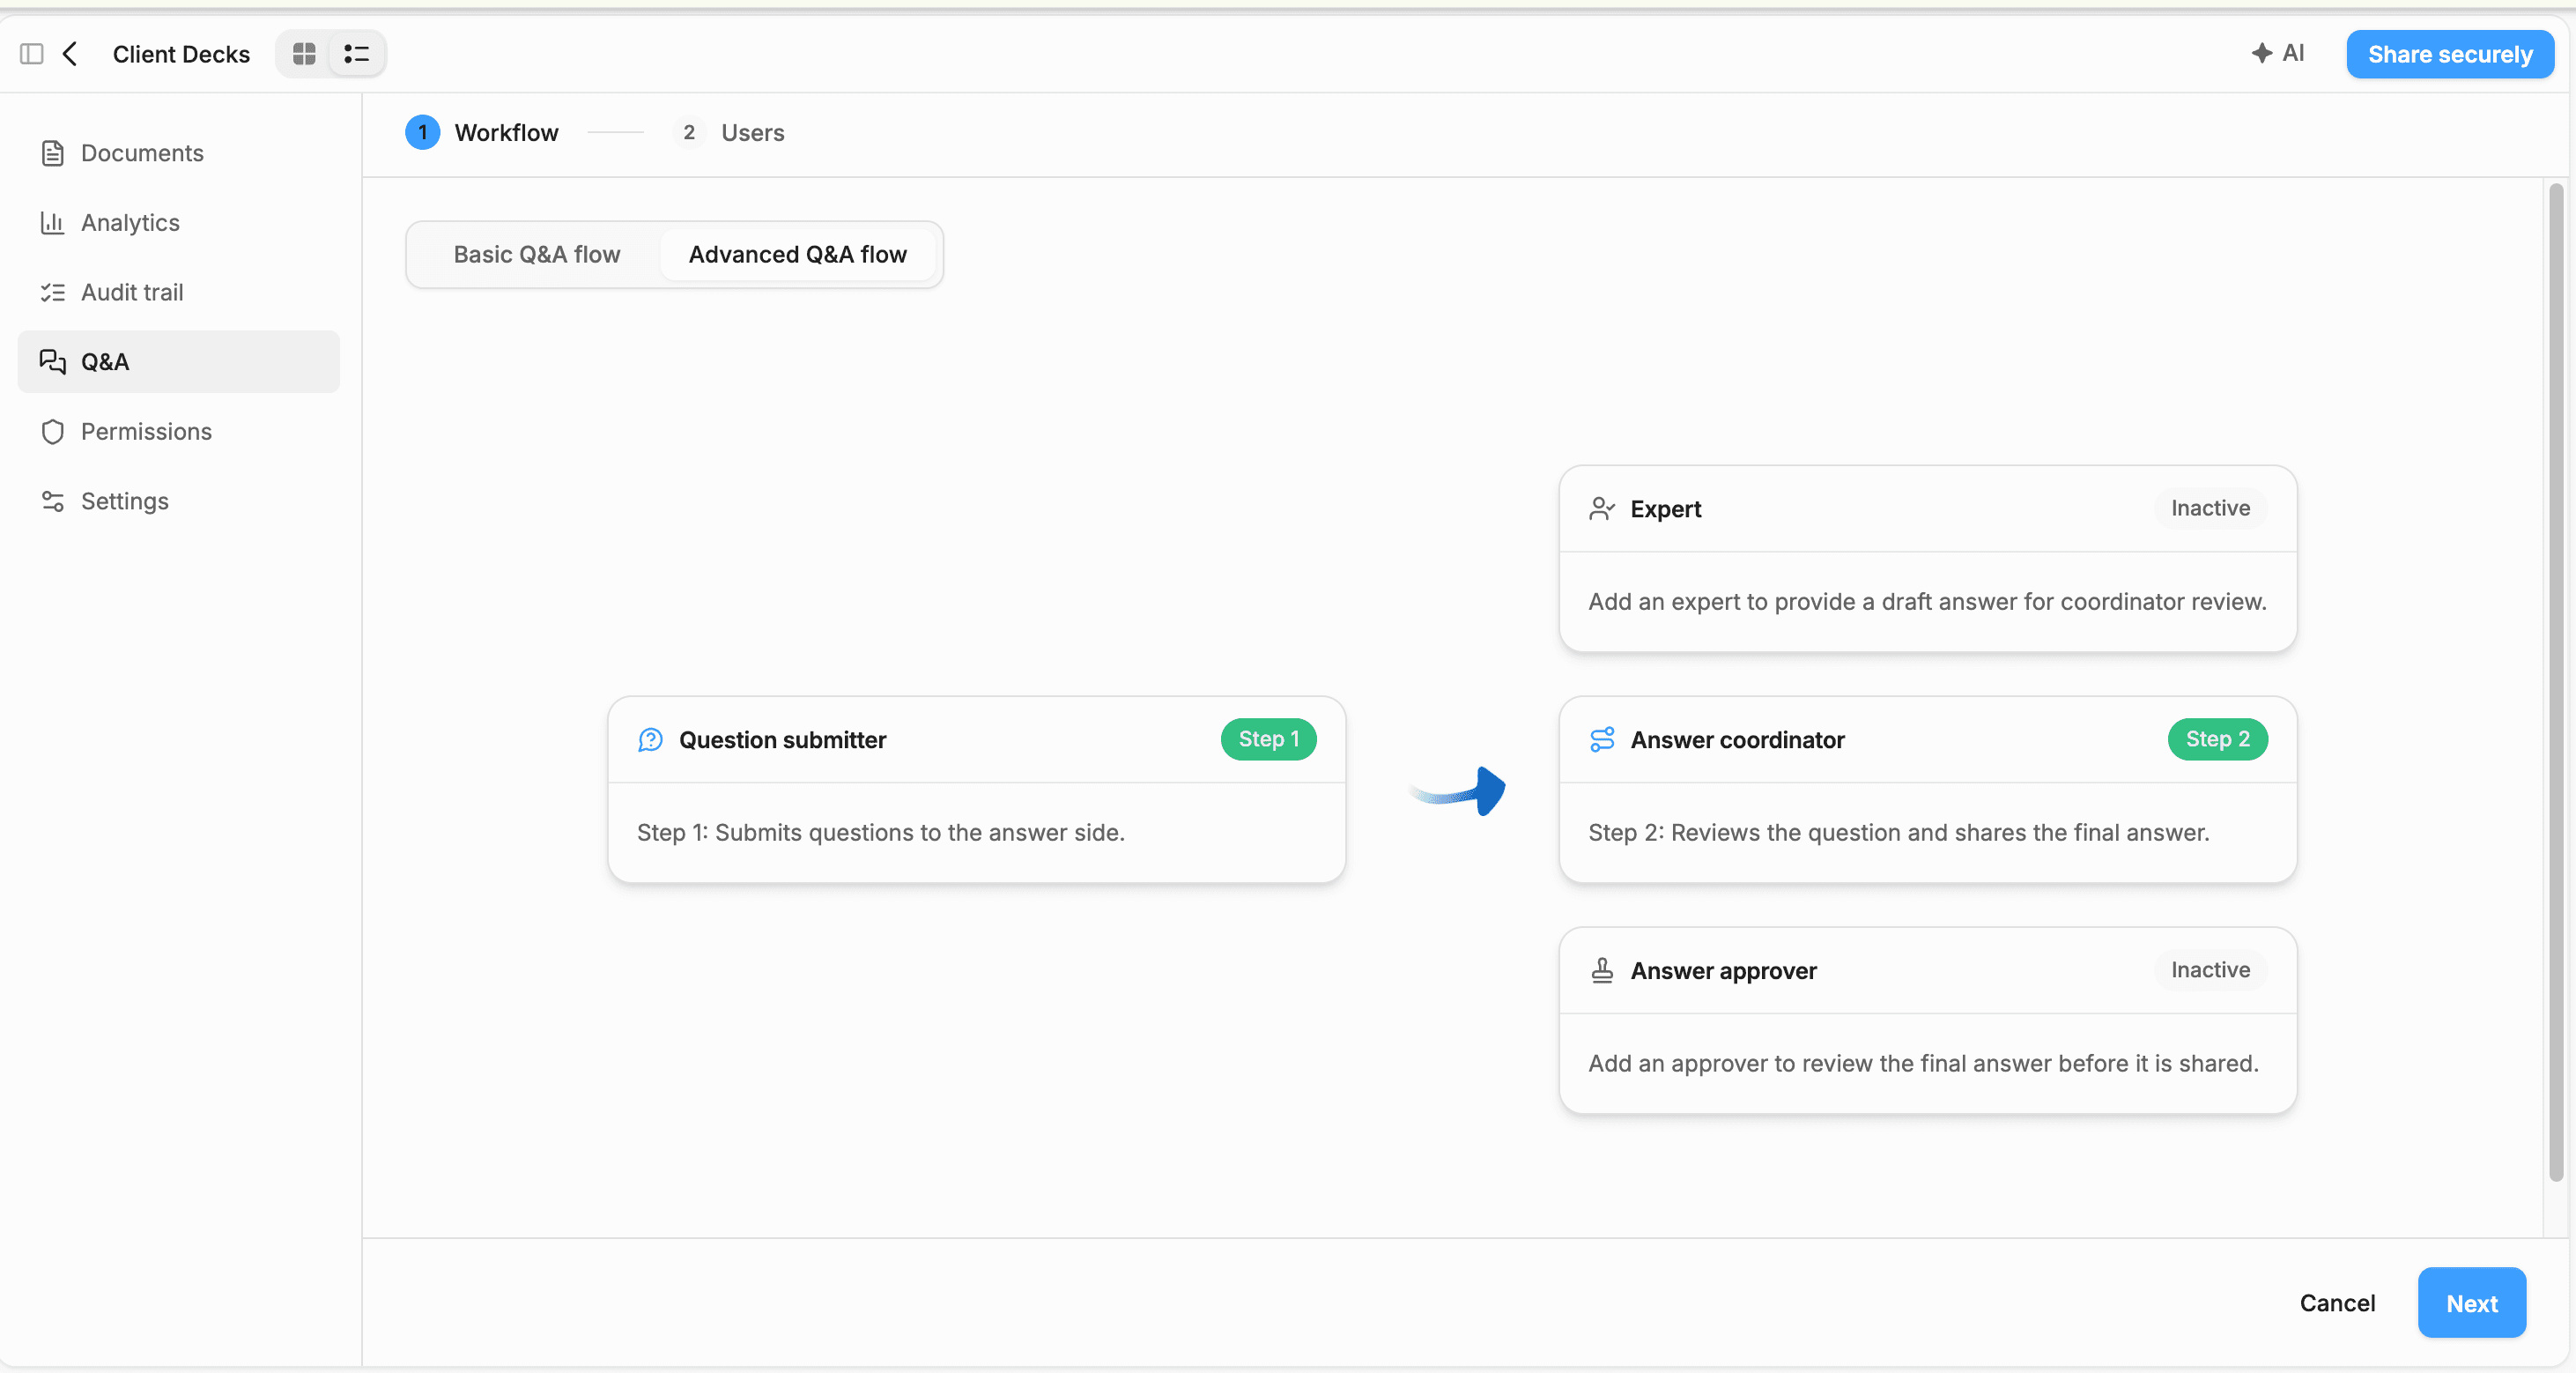Open Permissions in the sidebar
The height and width of the screenshot is (1373, 2576).
click(179, 432)
